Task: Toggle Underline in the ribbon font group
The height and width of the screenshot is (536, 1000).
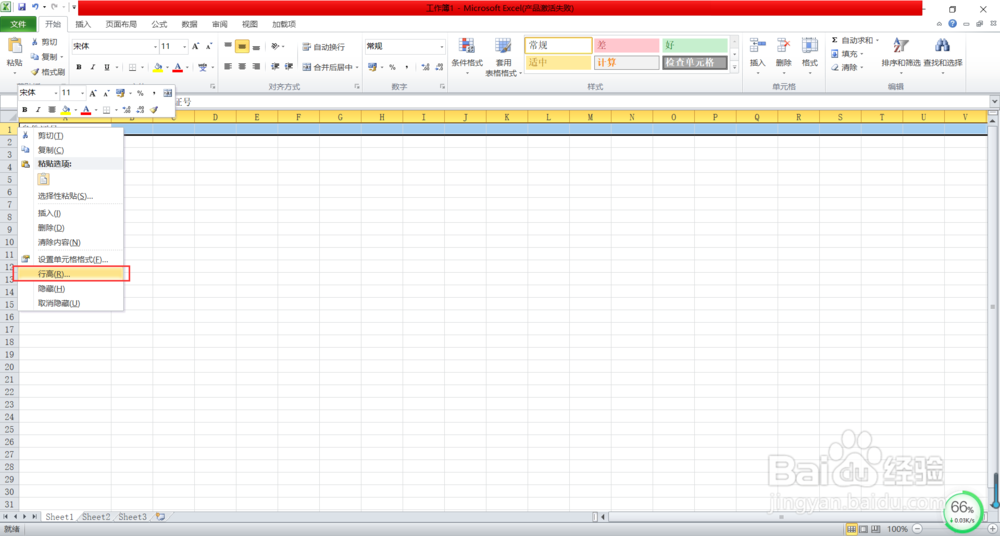Action: pos(107,67)
